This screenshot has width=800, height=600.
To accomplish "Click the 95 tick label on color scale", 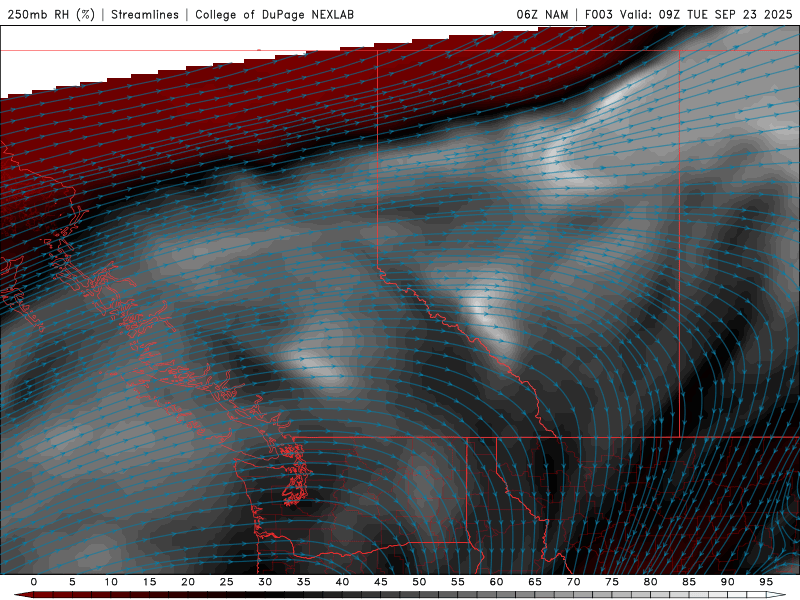I will 765,582.
